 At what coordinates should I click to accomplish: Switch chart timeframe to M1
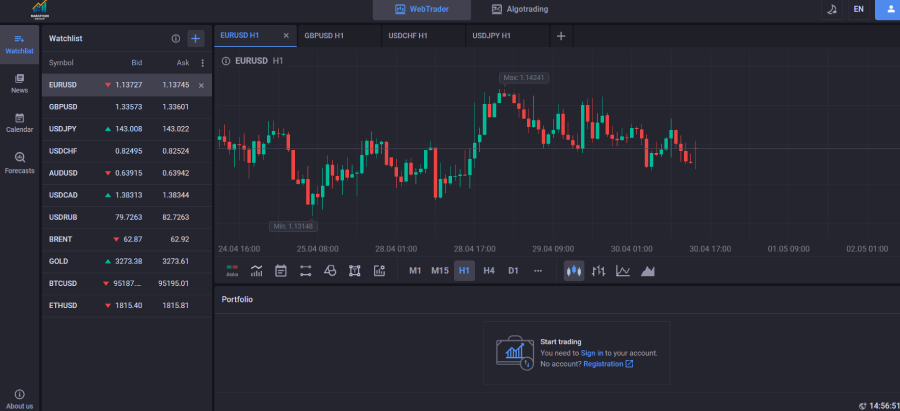pos(415,270)
